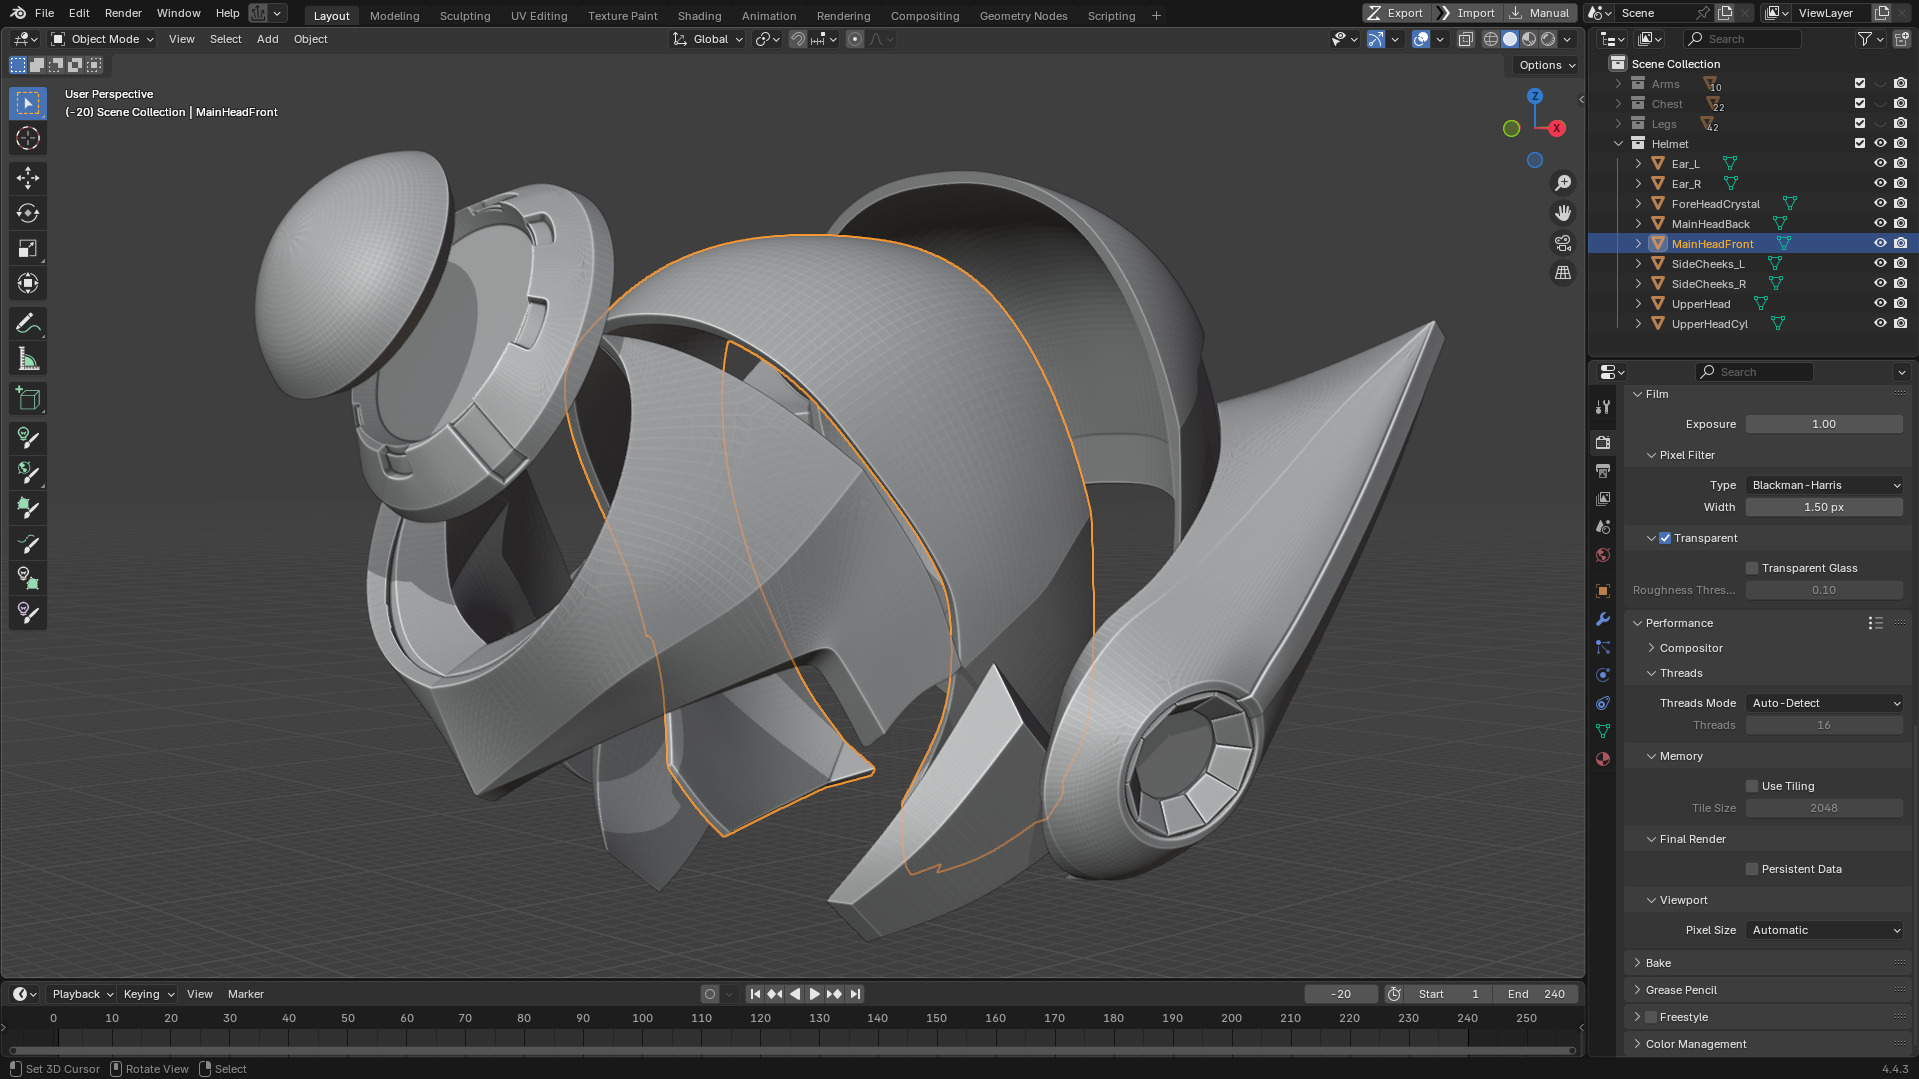Open the Render properties tab
1919x1079 pixels.
tap(1603, 442)
